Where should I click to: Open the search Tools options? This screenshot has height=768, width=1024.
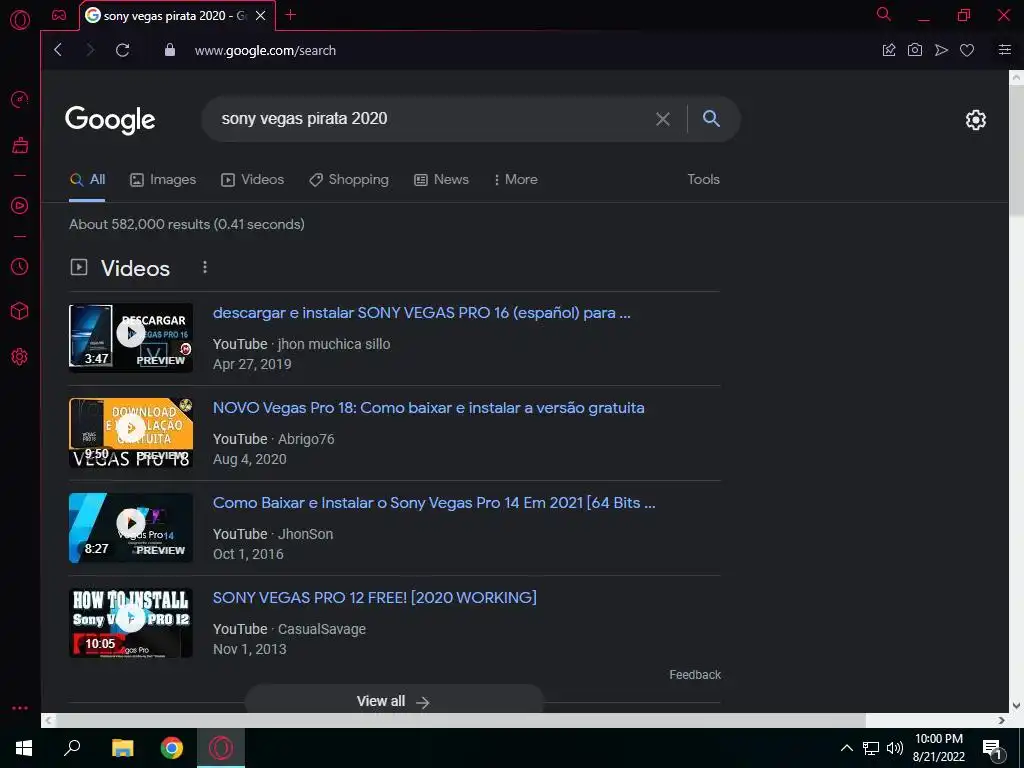[703, 179]
